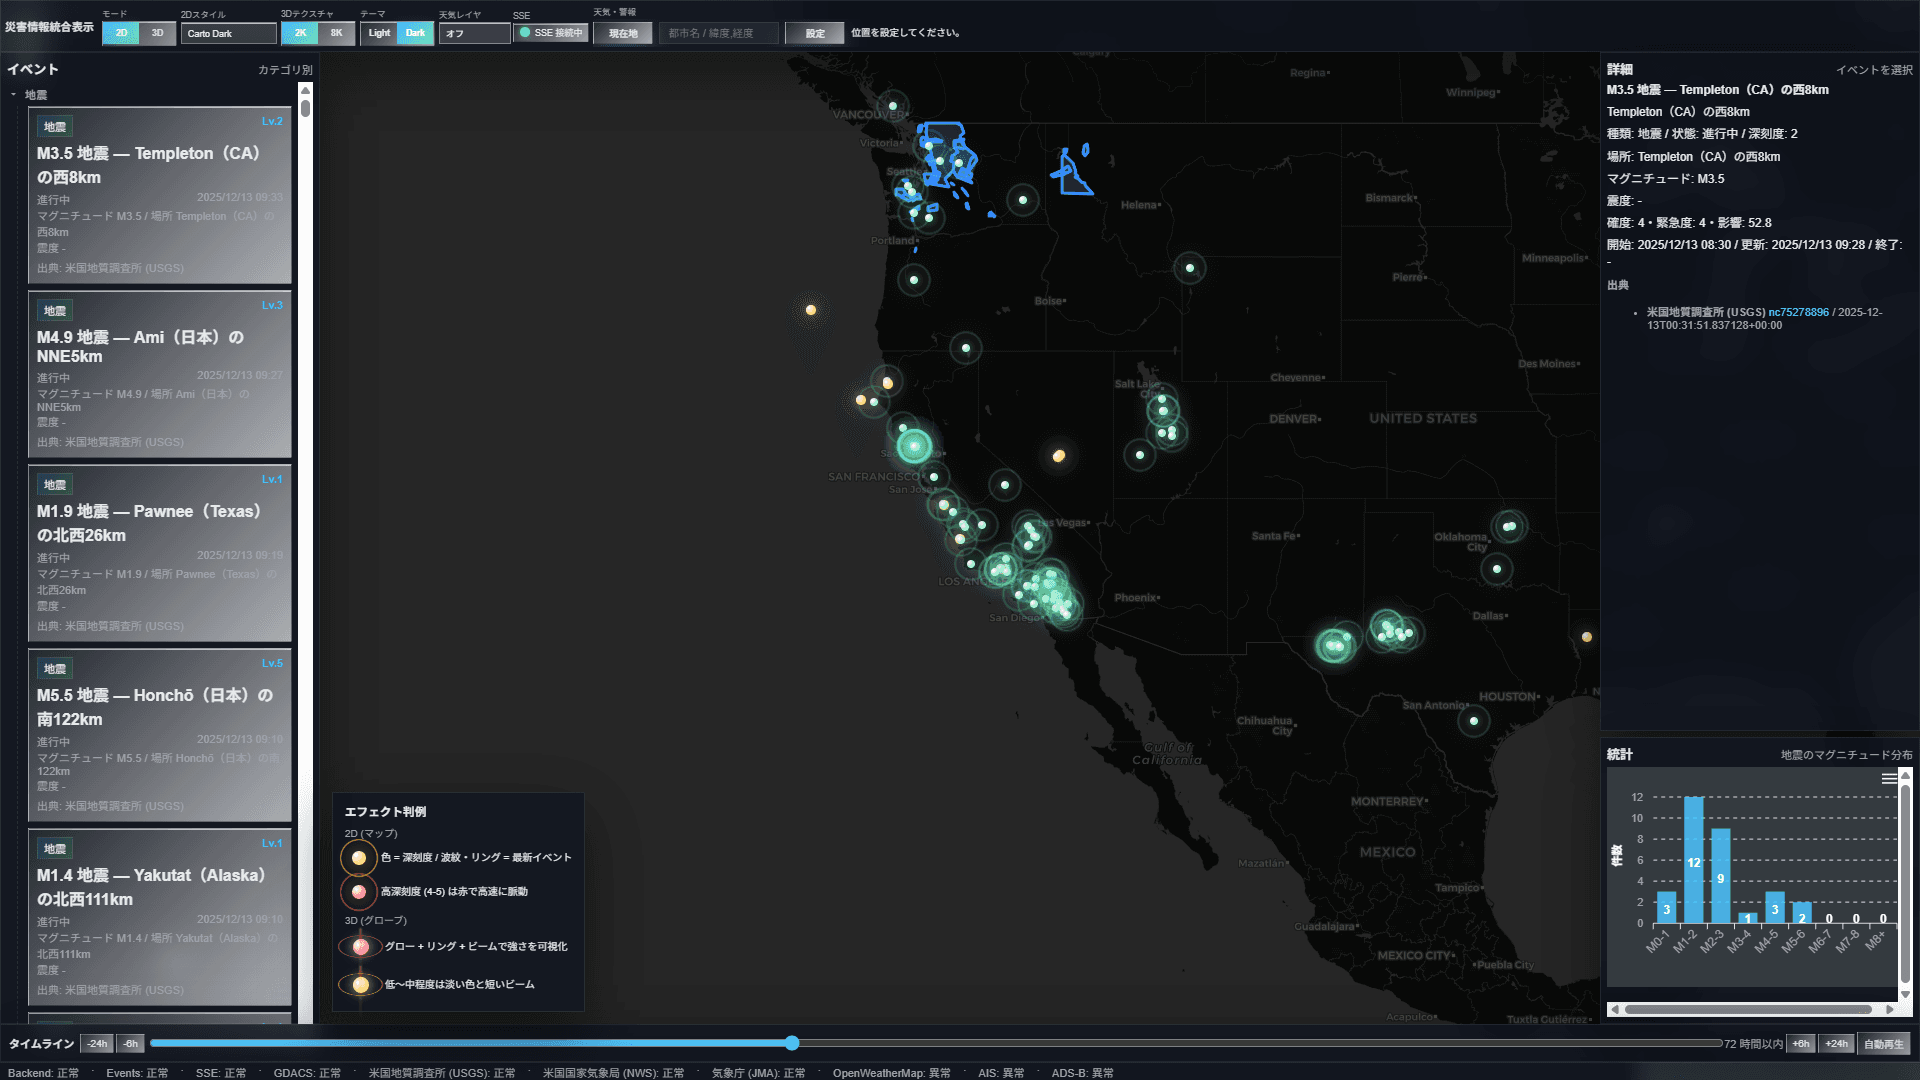Screen dimensions: 1920x1080
Task: Click 気象庁 (JMA) status entry
Action: point(758,1073)
